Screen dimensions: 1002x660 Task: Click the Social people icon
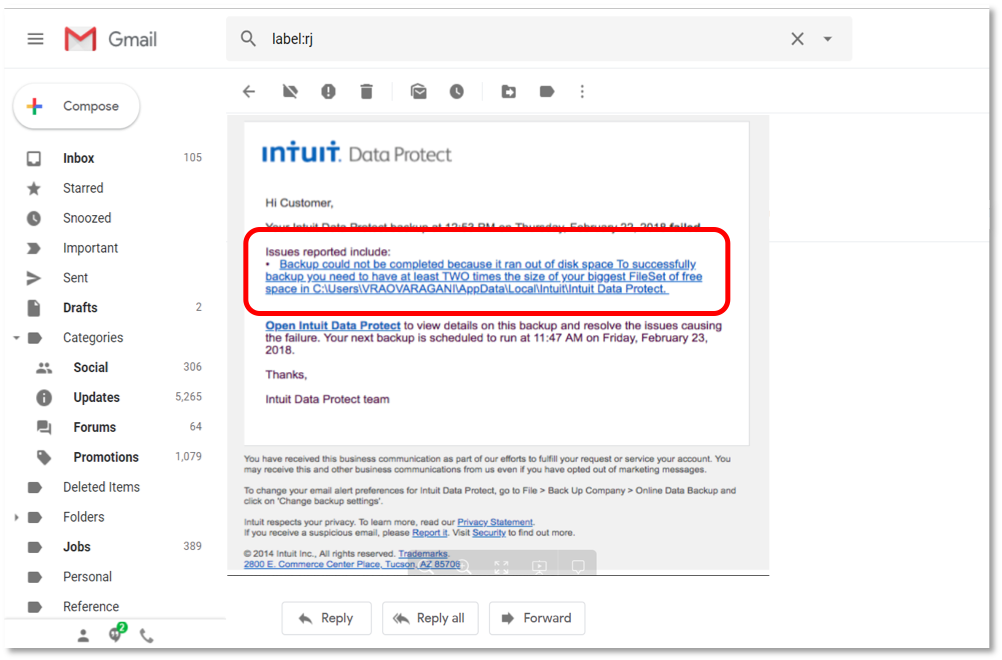(44, 368)
